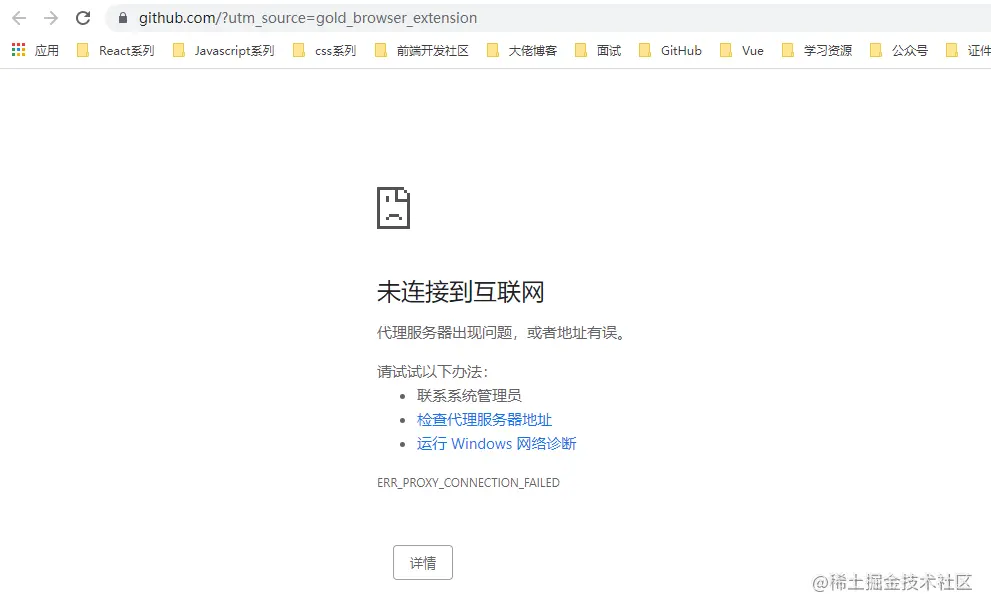Open the 面试 bookmark folder

(x=598, y=51)
